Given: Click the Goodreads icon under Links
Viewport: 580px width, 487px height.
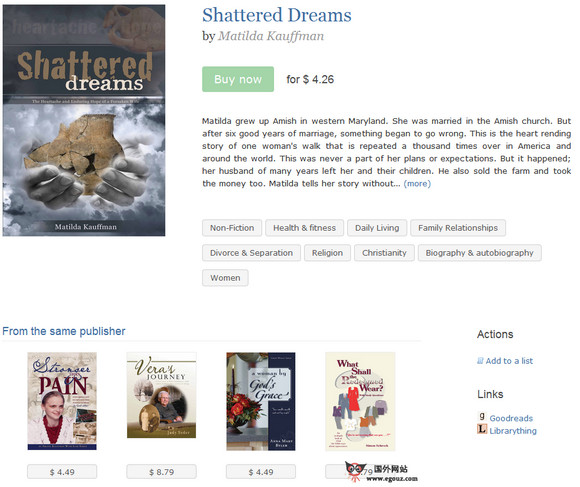Looking at the screenshot, I should 482,417.
